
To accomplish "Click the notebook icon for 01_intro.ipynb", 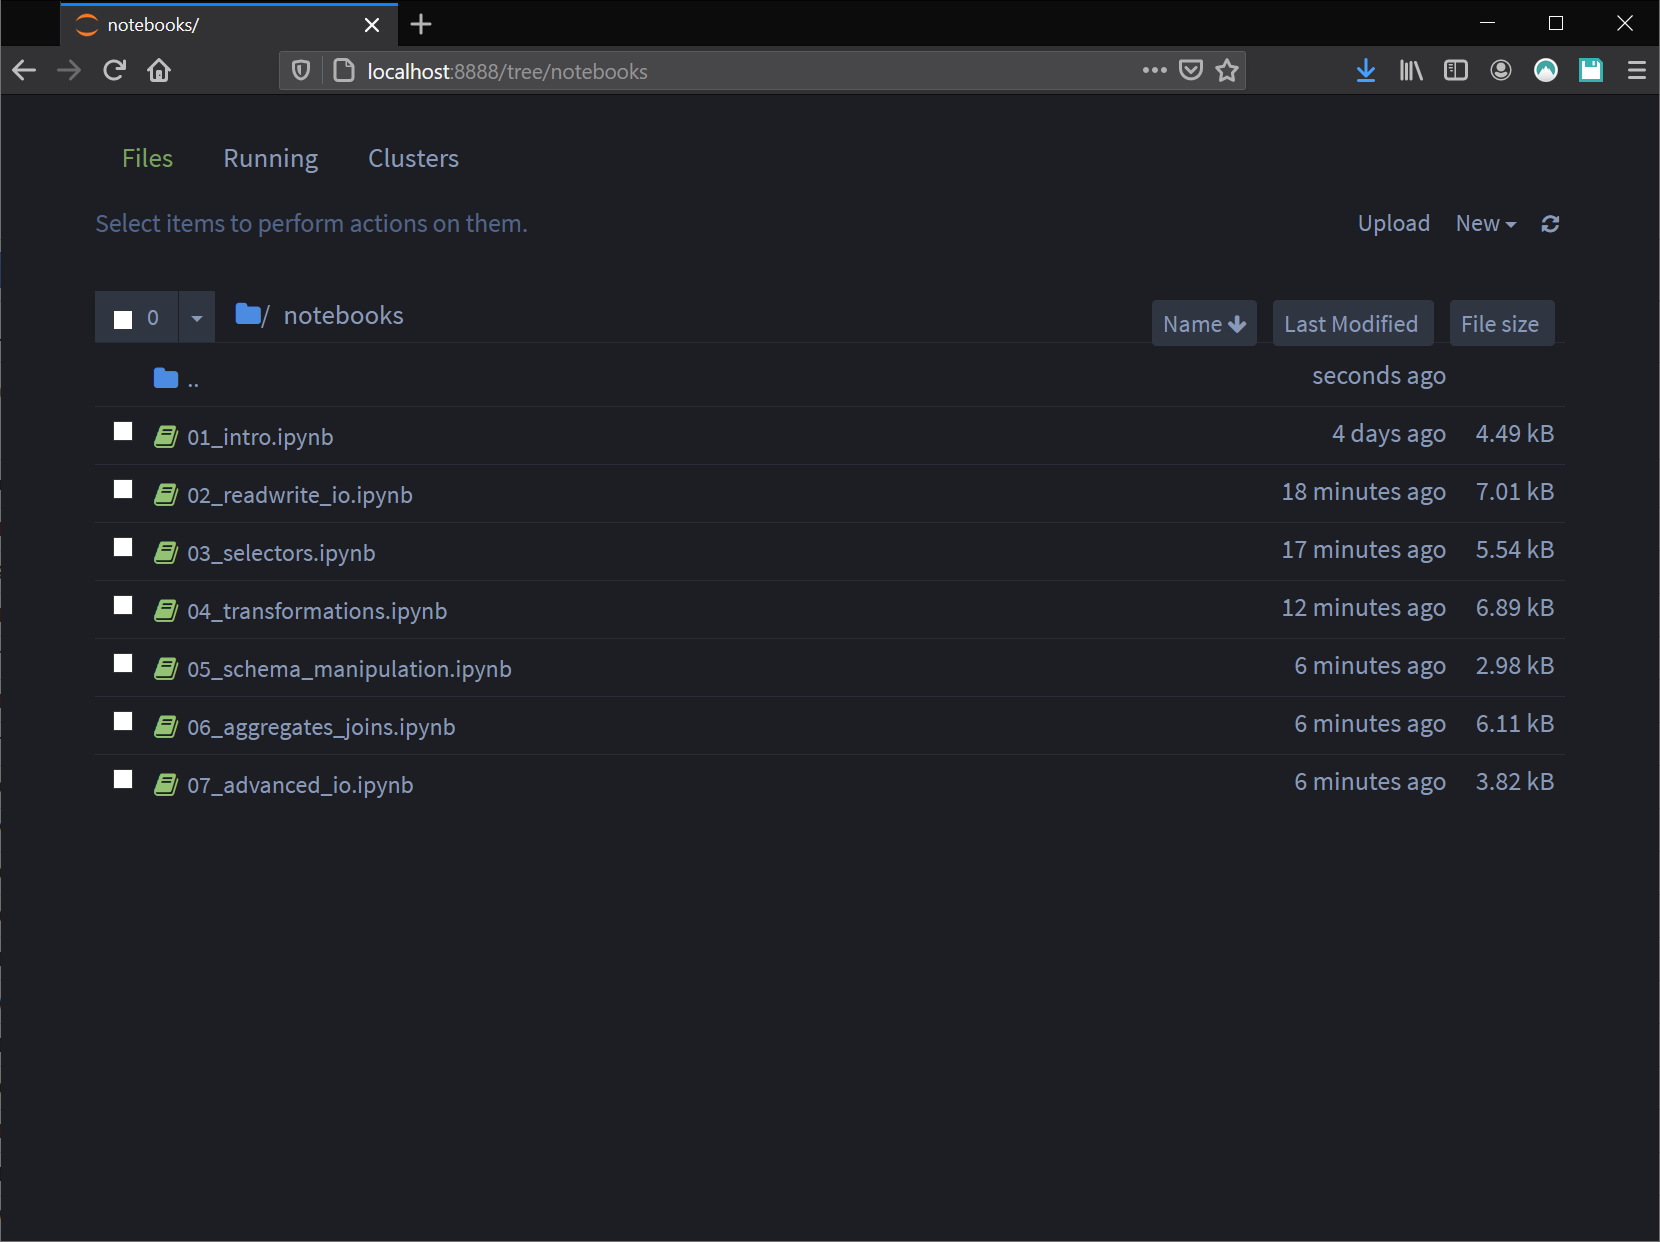I will [x=166, y=437].
